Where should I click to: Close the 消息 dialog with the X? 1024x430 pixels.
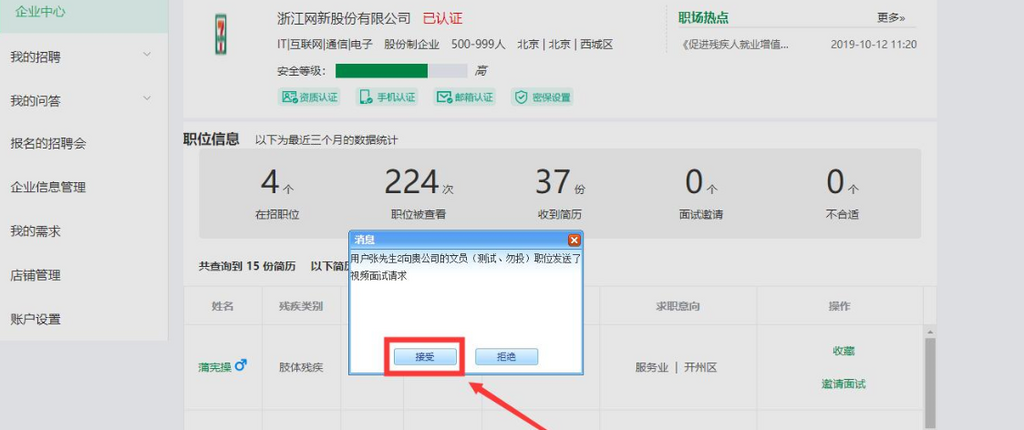tap(573, 240)
